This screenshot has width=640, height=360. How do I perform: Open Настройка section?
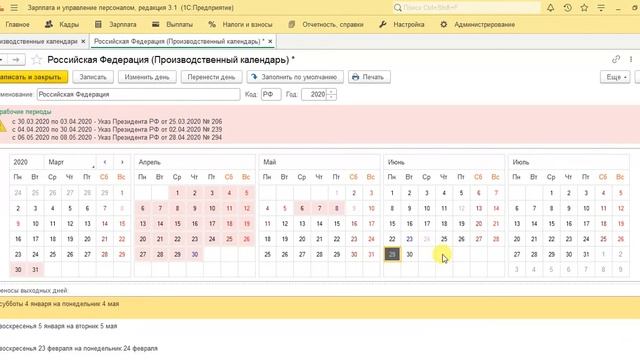coord(402,24)
